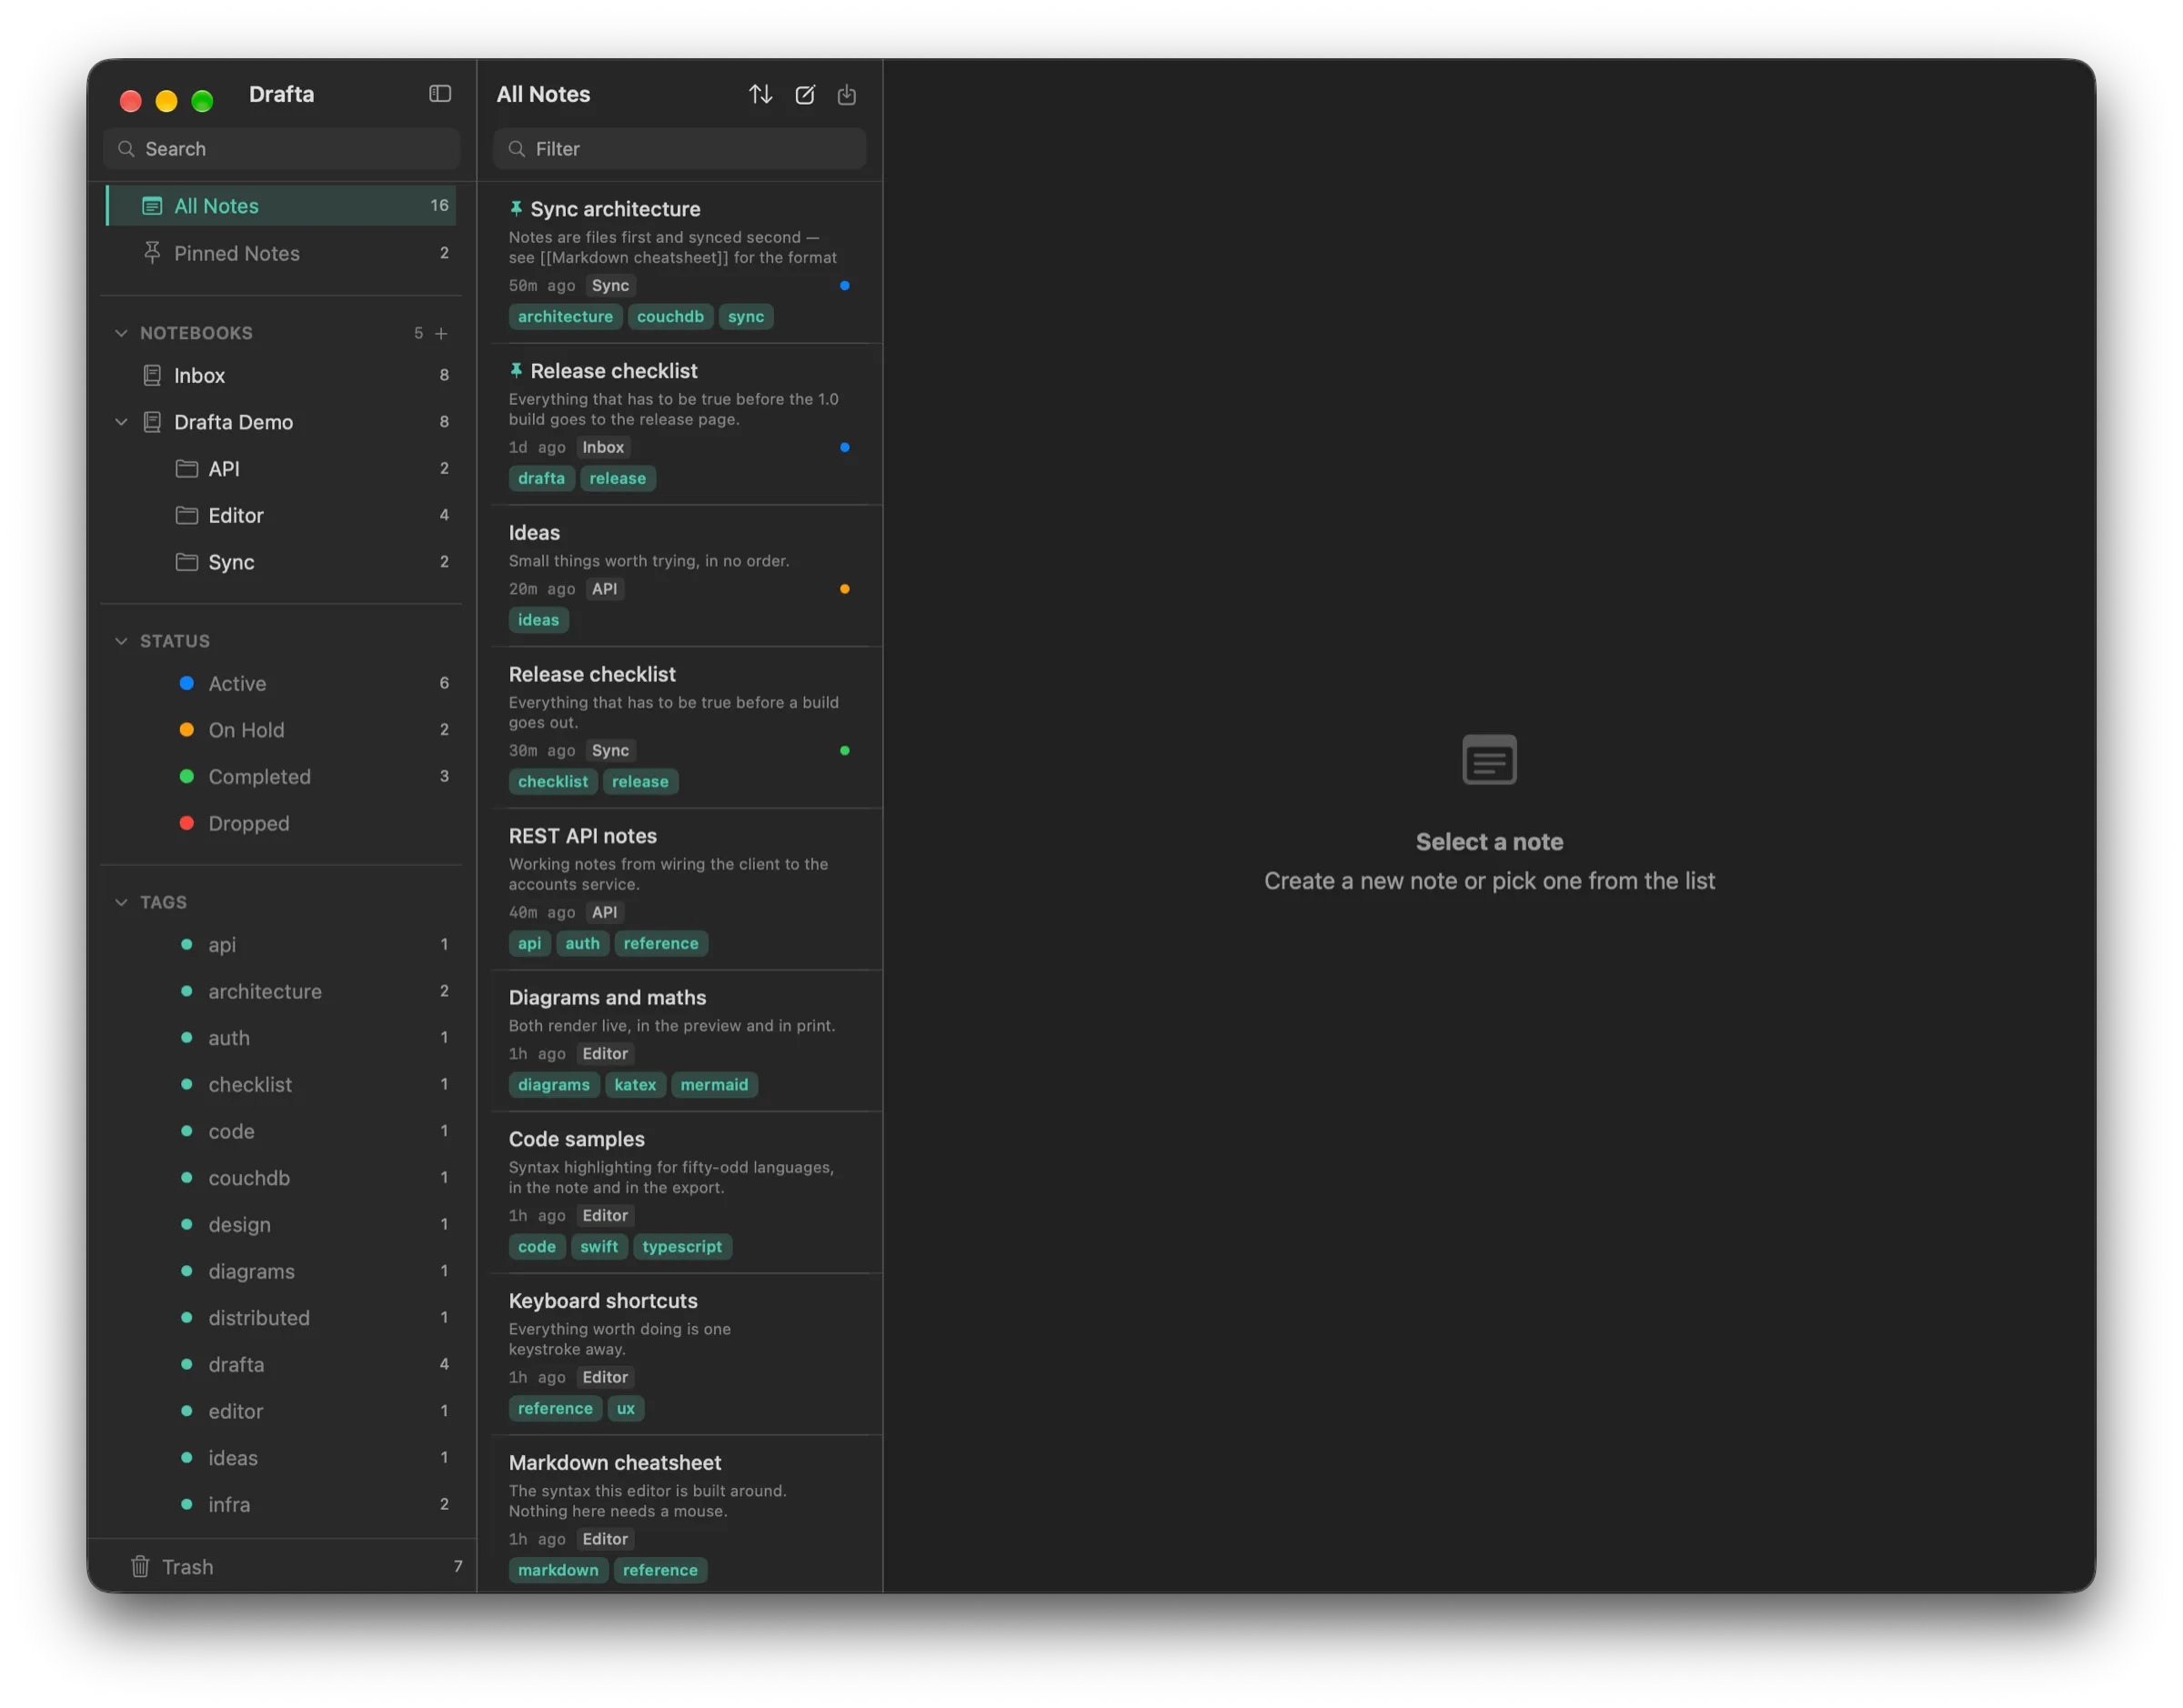Click the import notes icon
The height and width of the screenshot is (1708, 2183).
[846, 94]
